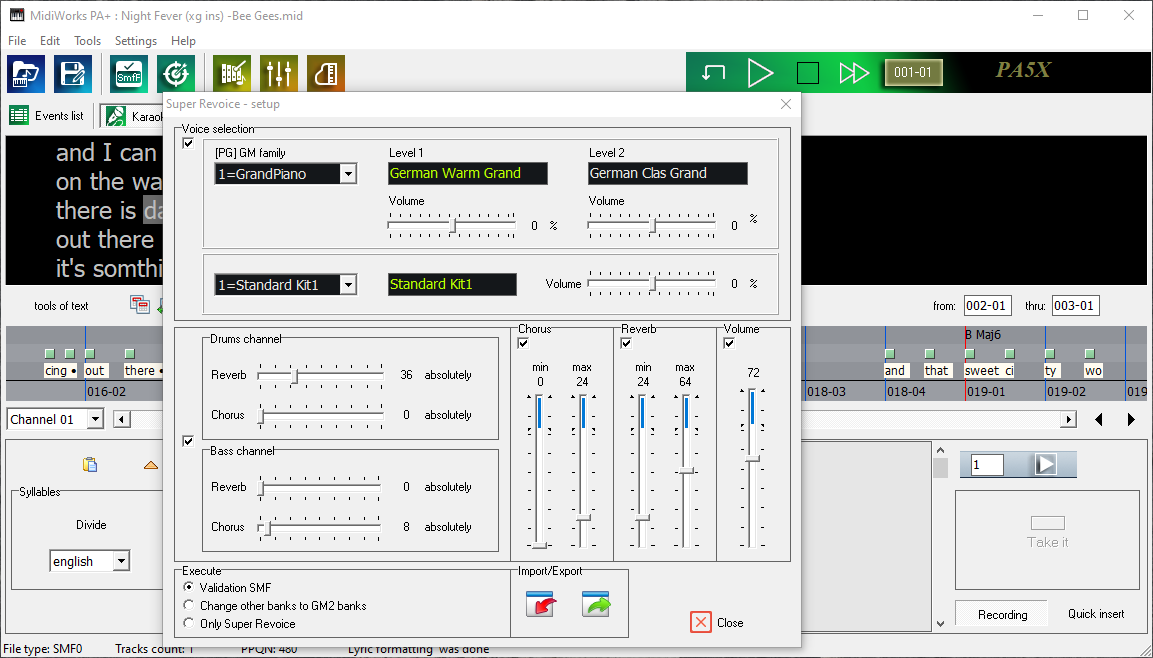Image resolution: width=1153 pixels, height=658 pixels.
Task: Open the Settings menu
Action: [135, 41]
